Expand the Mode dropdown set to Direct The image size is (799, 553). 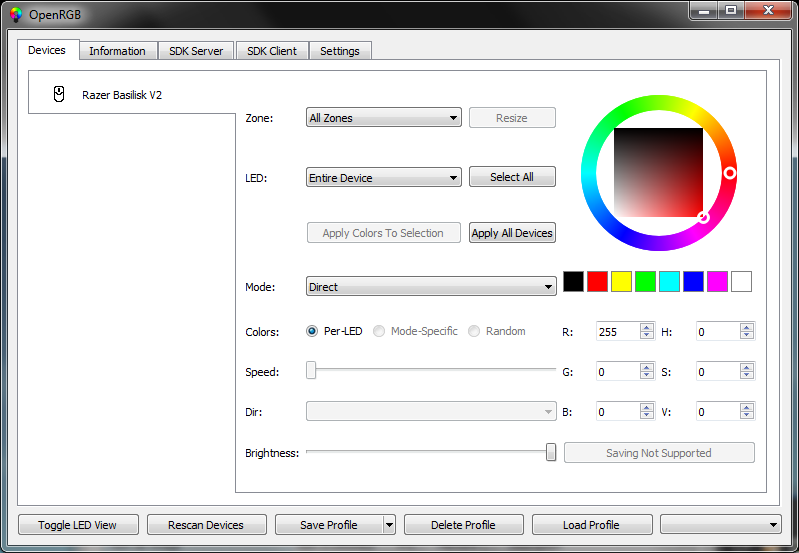click(x=431, y=286)
